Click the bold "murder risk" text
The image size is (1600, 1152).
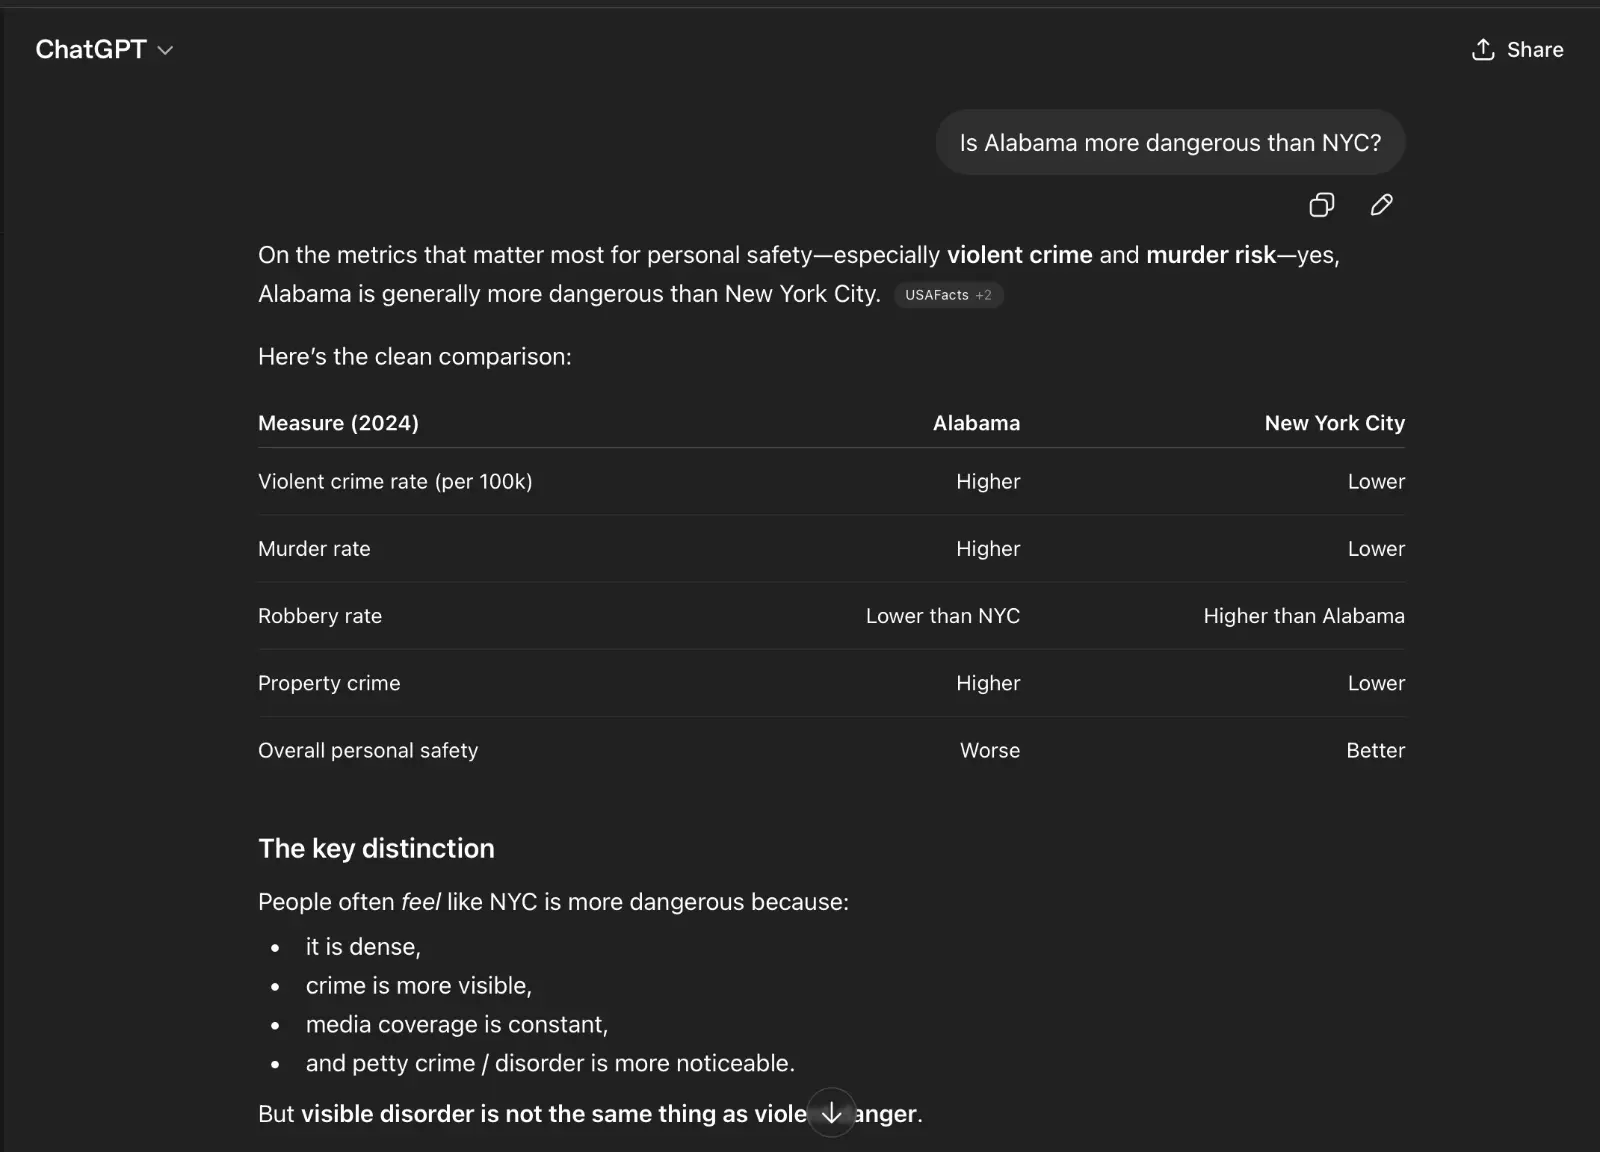click(1210, 255)
